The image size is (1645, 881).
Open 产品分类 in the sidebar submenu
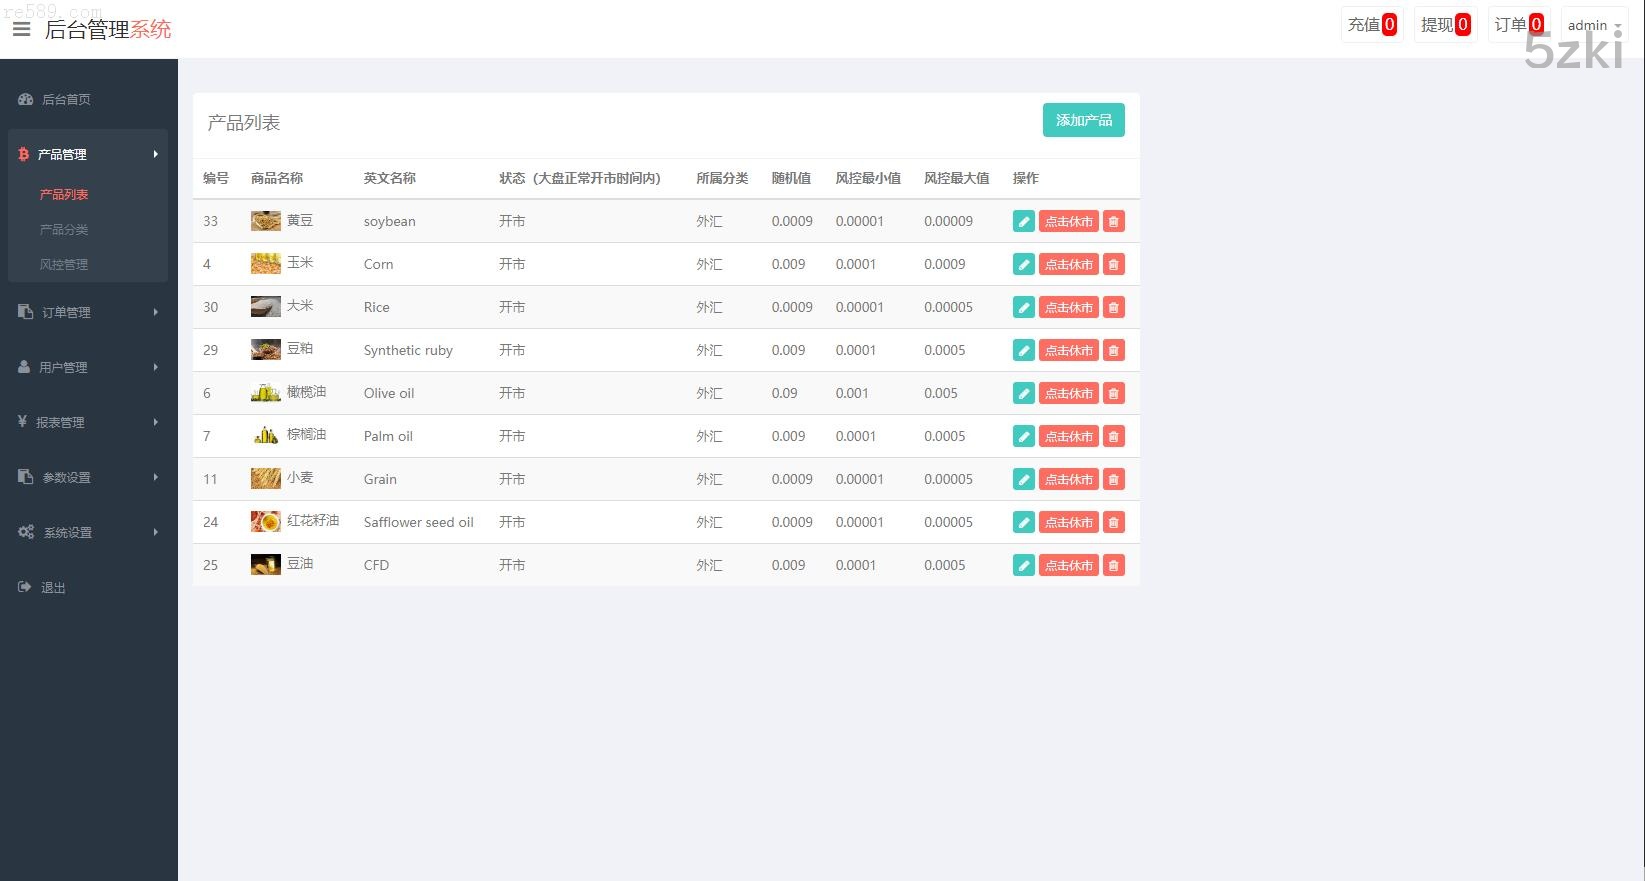(64, 229)
